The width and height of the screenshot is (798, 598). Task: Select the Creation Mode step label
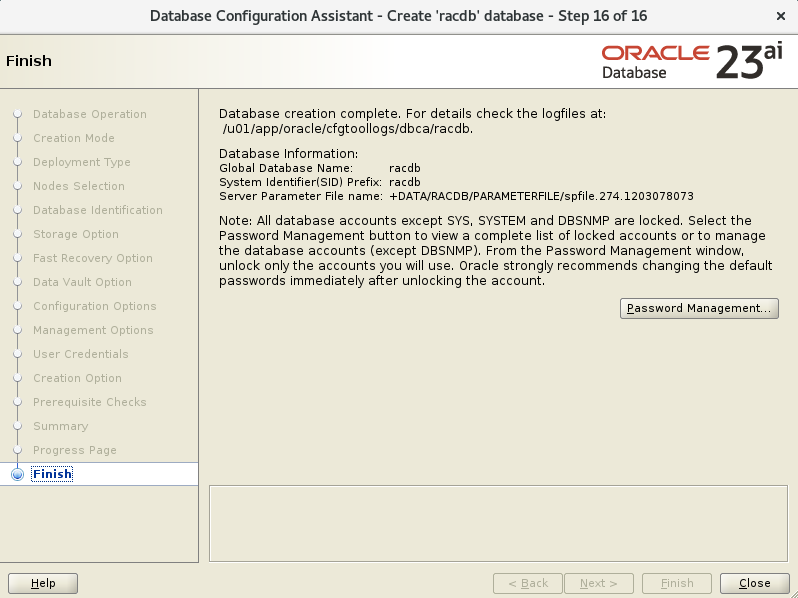coord(74,138)
